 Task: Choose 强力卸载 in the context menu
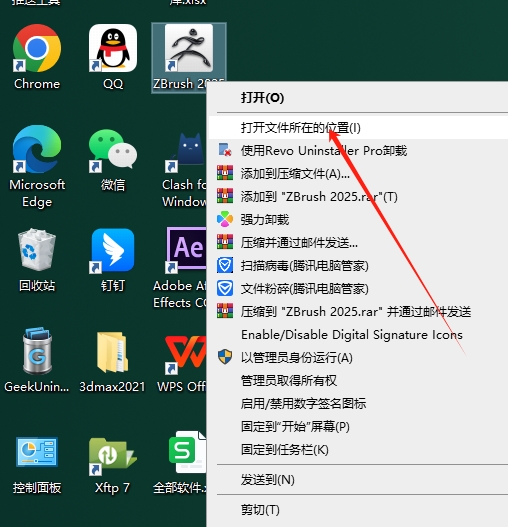coord(358,220)
